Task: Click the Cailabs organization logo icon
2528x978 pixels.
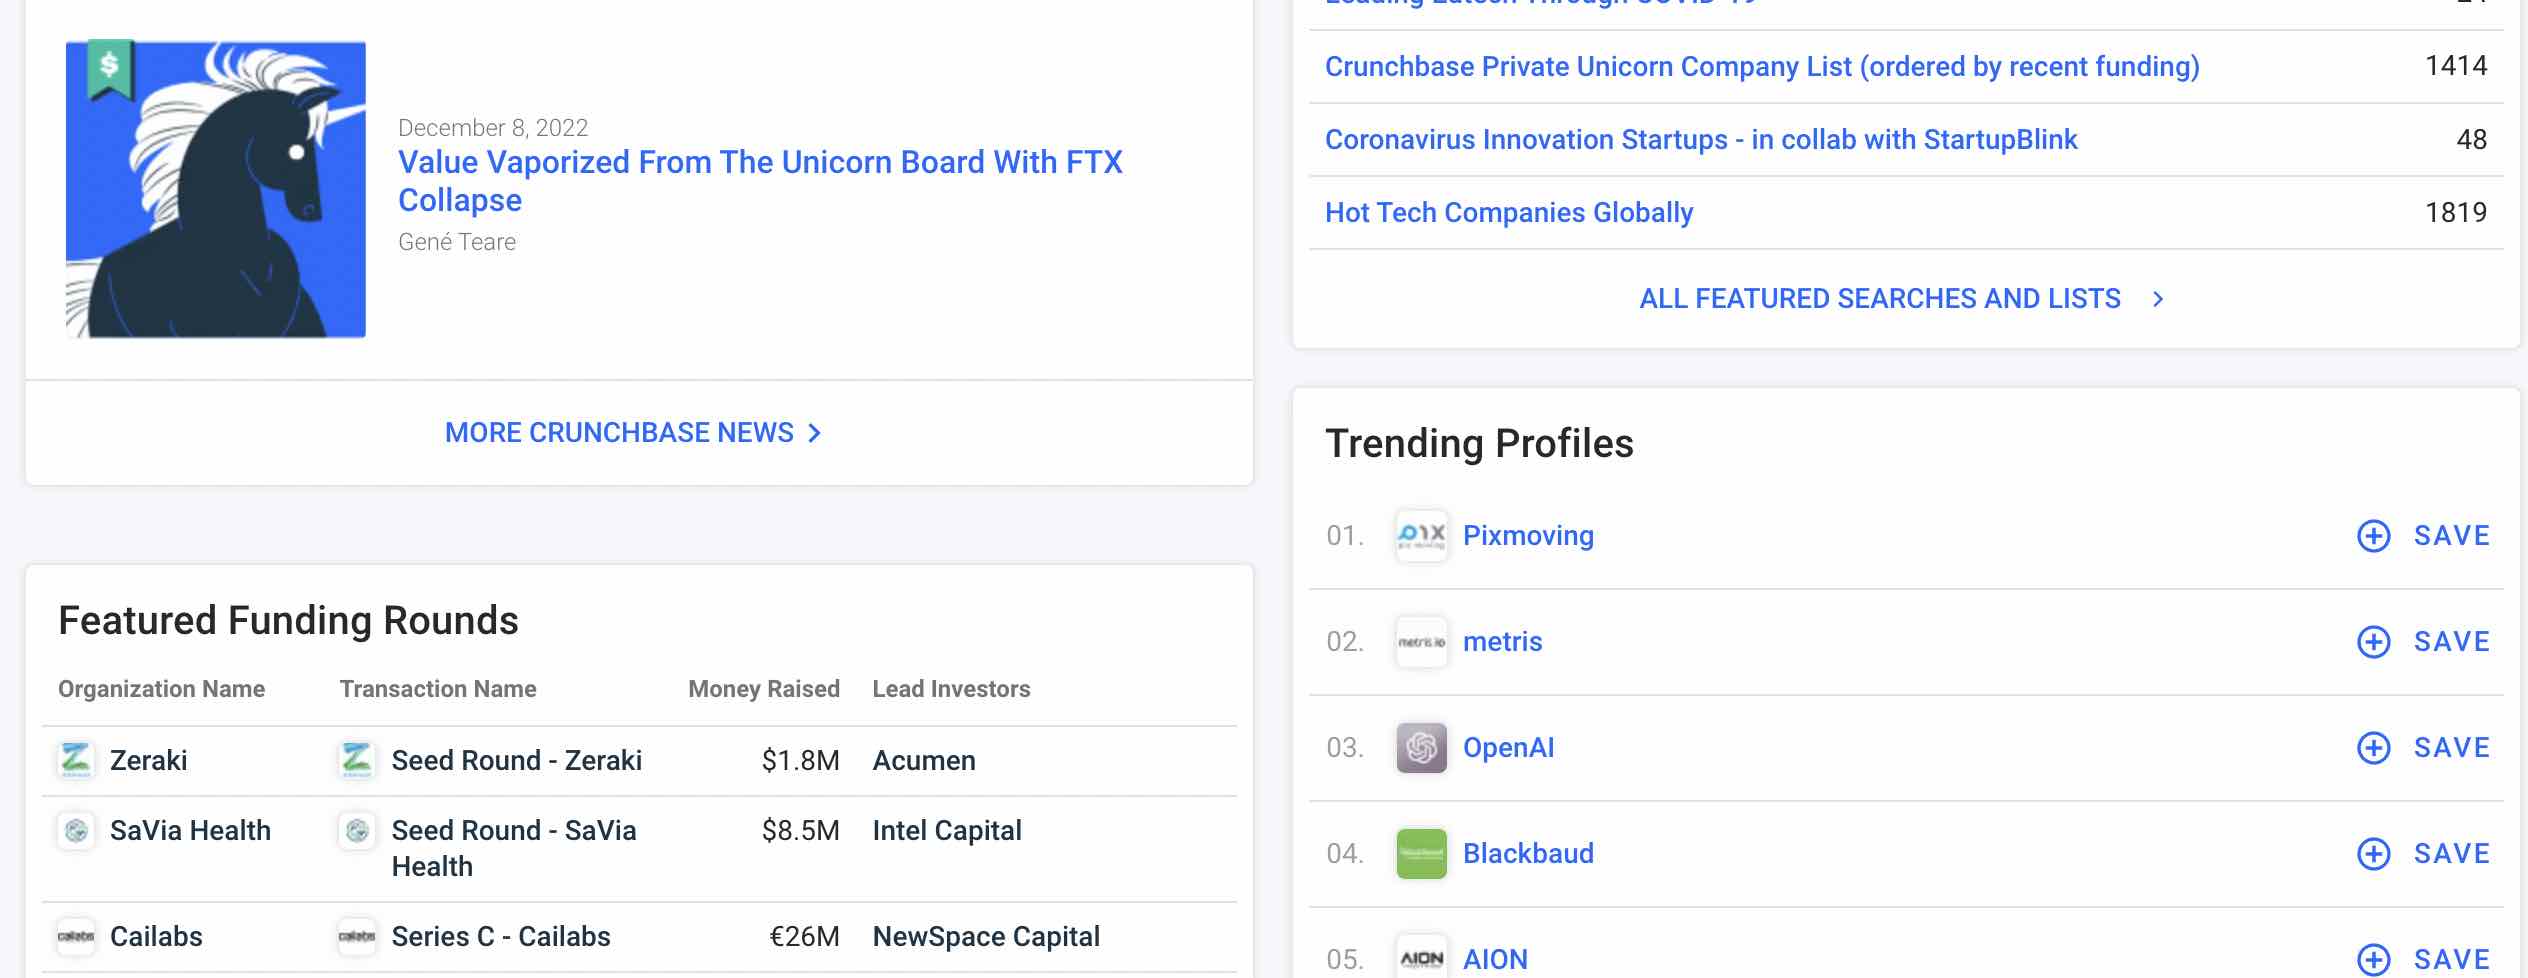Action: (x=76, y=937)
